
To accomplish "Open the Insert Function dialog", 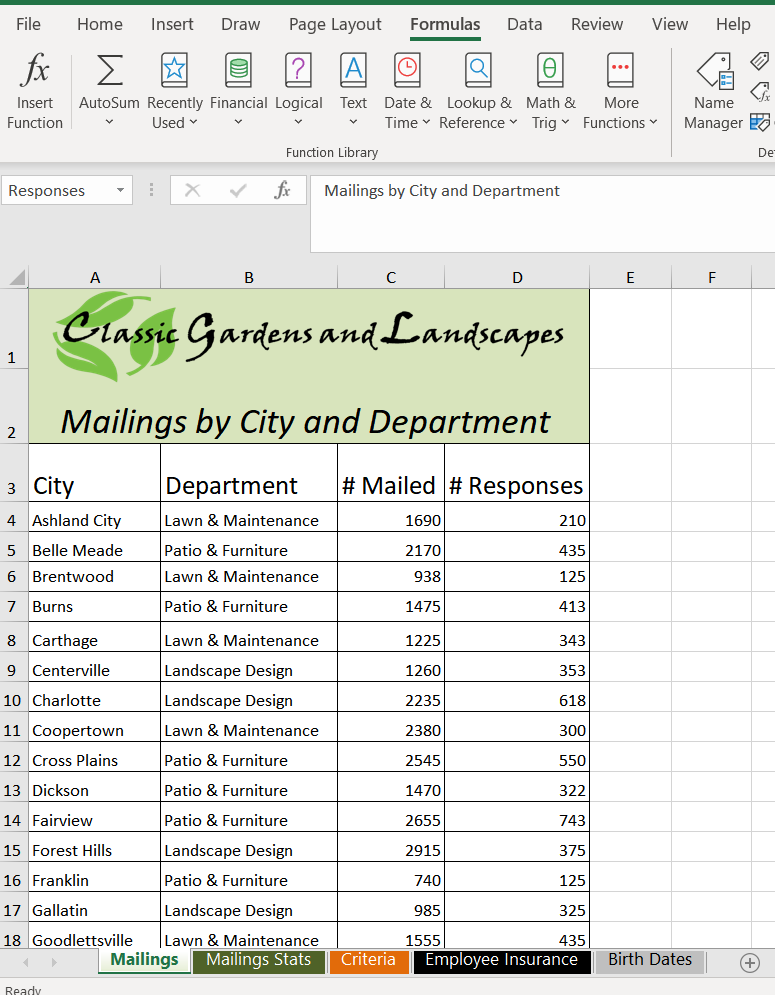I will point(35,92).
